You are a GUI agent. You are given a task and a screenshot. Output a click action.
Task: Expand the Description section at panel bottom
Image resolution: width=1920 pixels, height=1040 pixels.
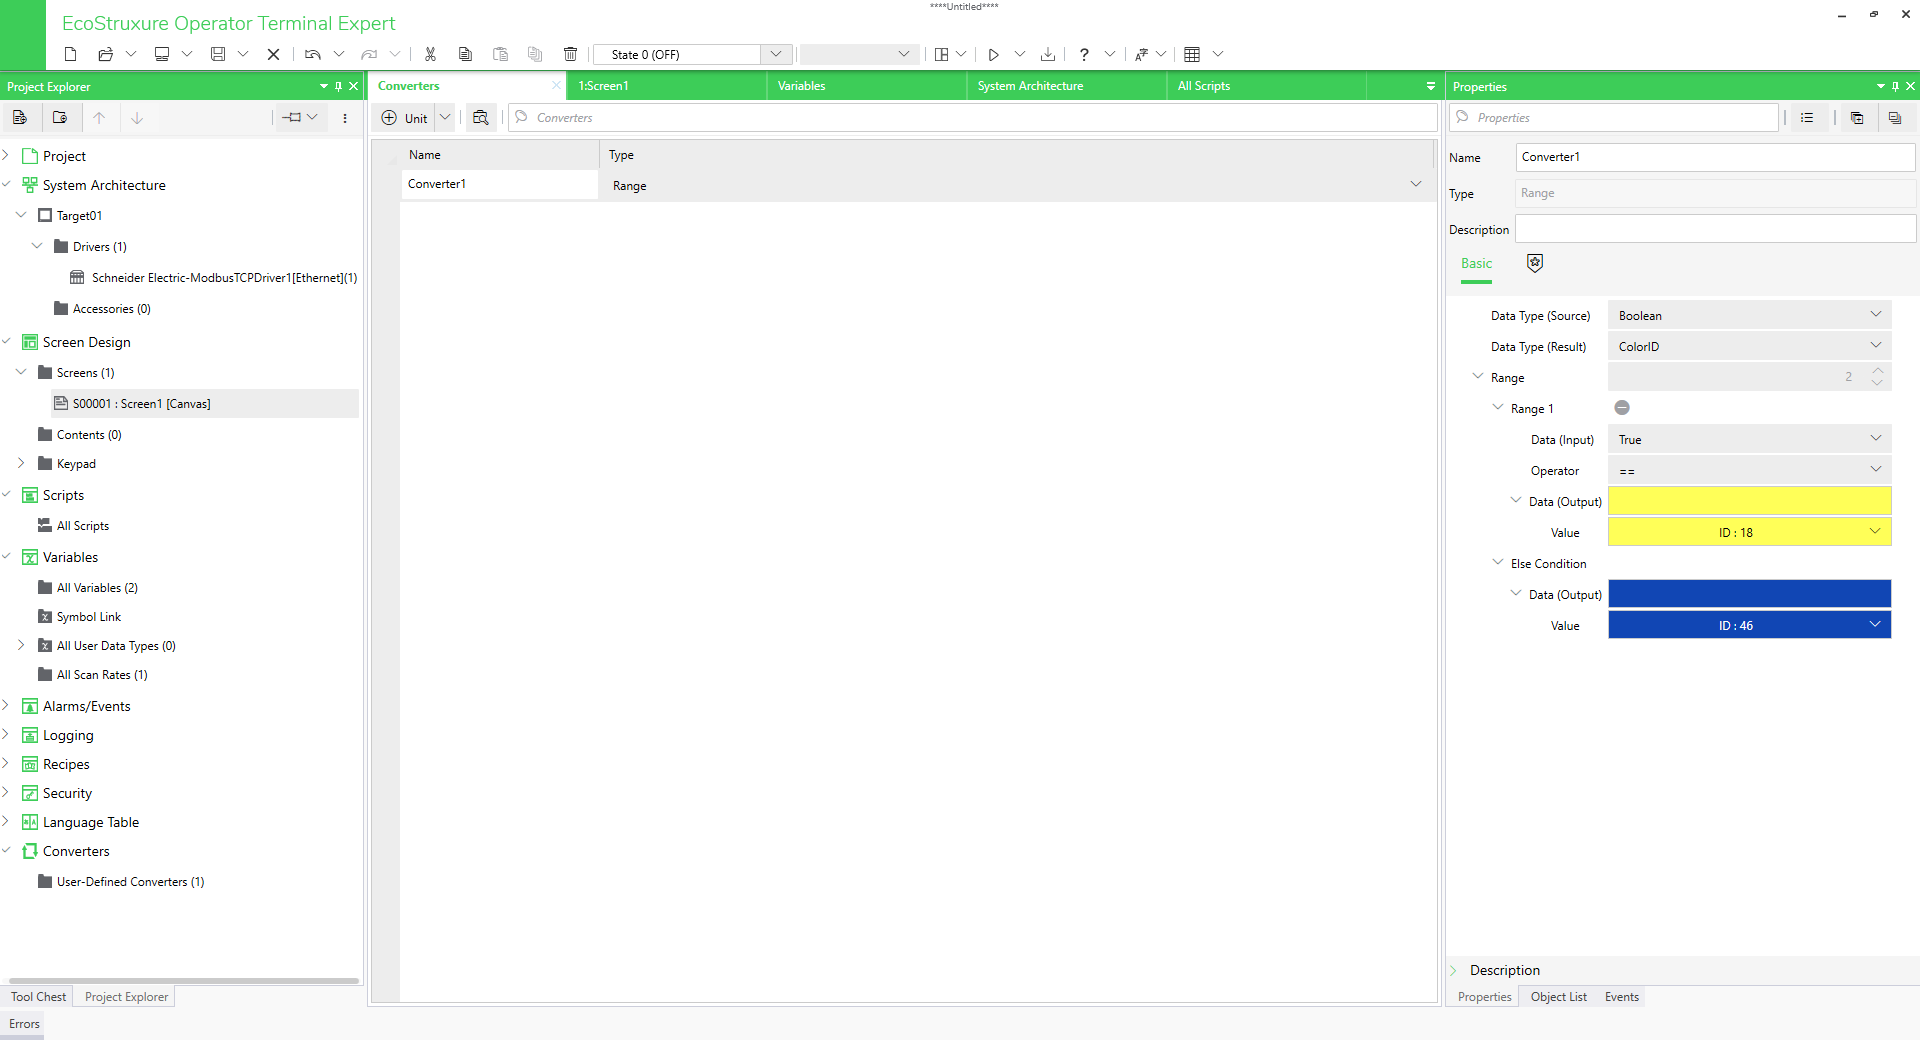coord(1454,970)
